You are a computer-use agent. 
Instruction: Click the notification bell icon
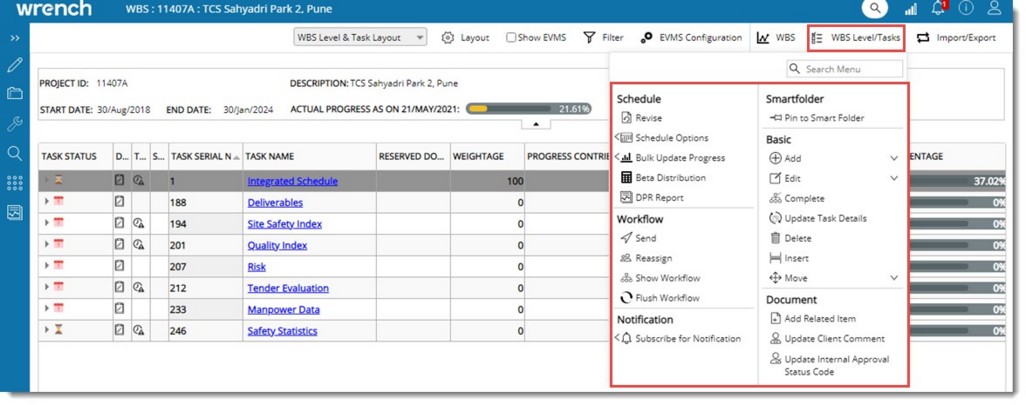938,9
